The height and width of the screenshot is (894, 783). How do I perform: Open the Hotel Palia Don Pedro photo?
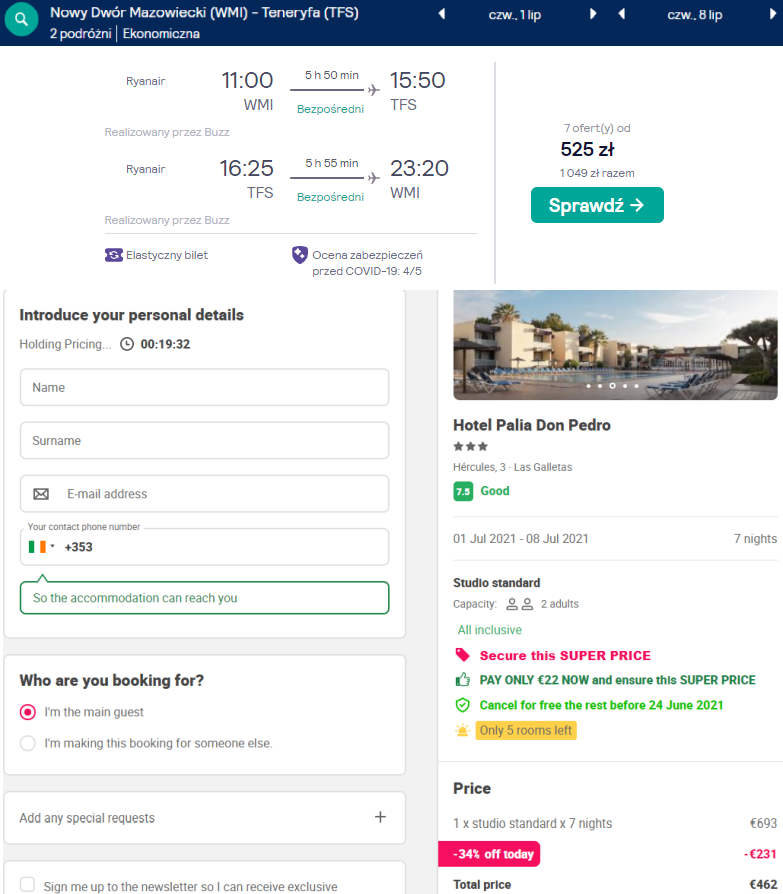[x=615, y=345]
